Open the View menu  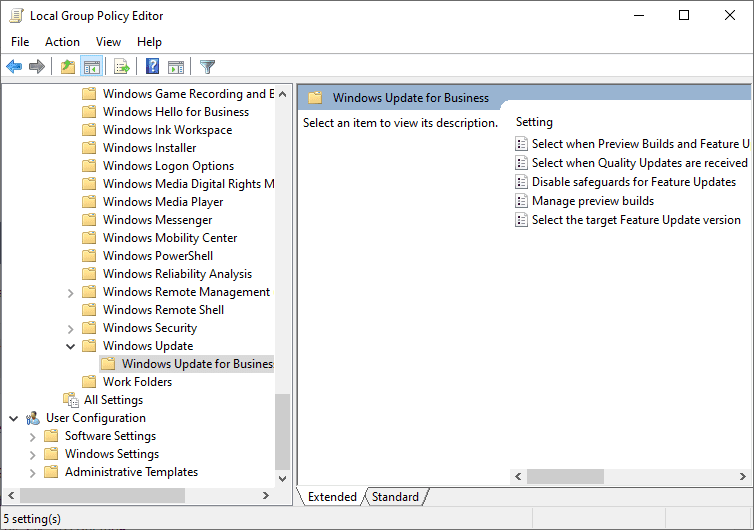108,42
